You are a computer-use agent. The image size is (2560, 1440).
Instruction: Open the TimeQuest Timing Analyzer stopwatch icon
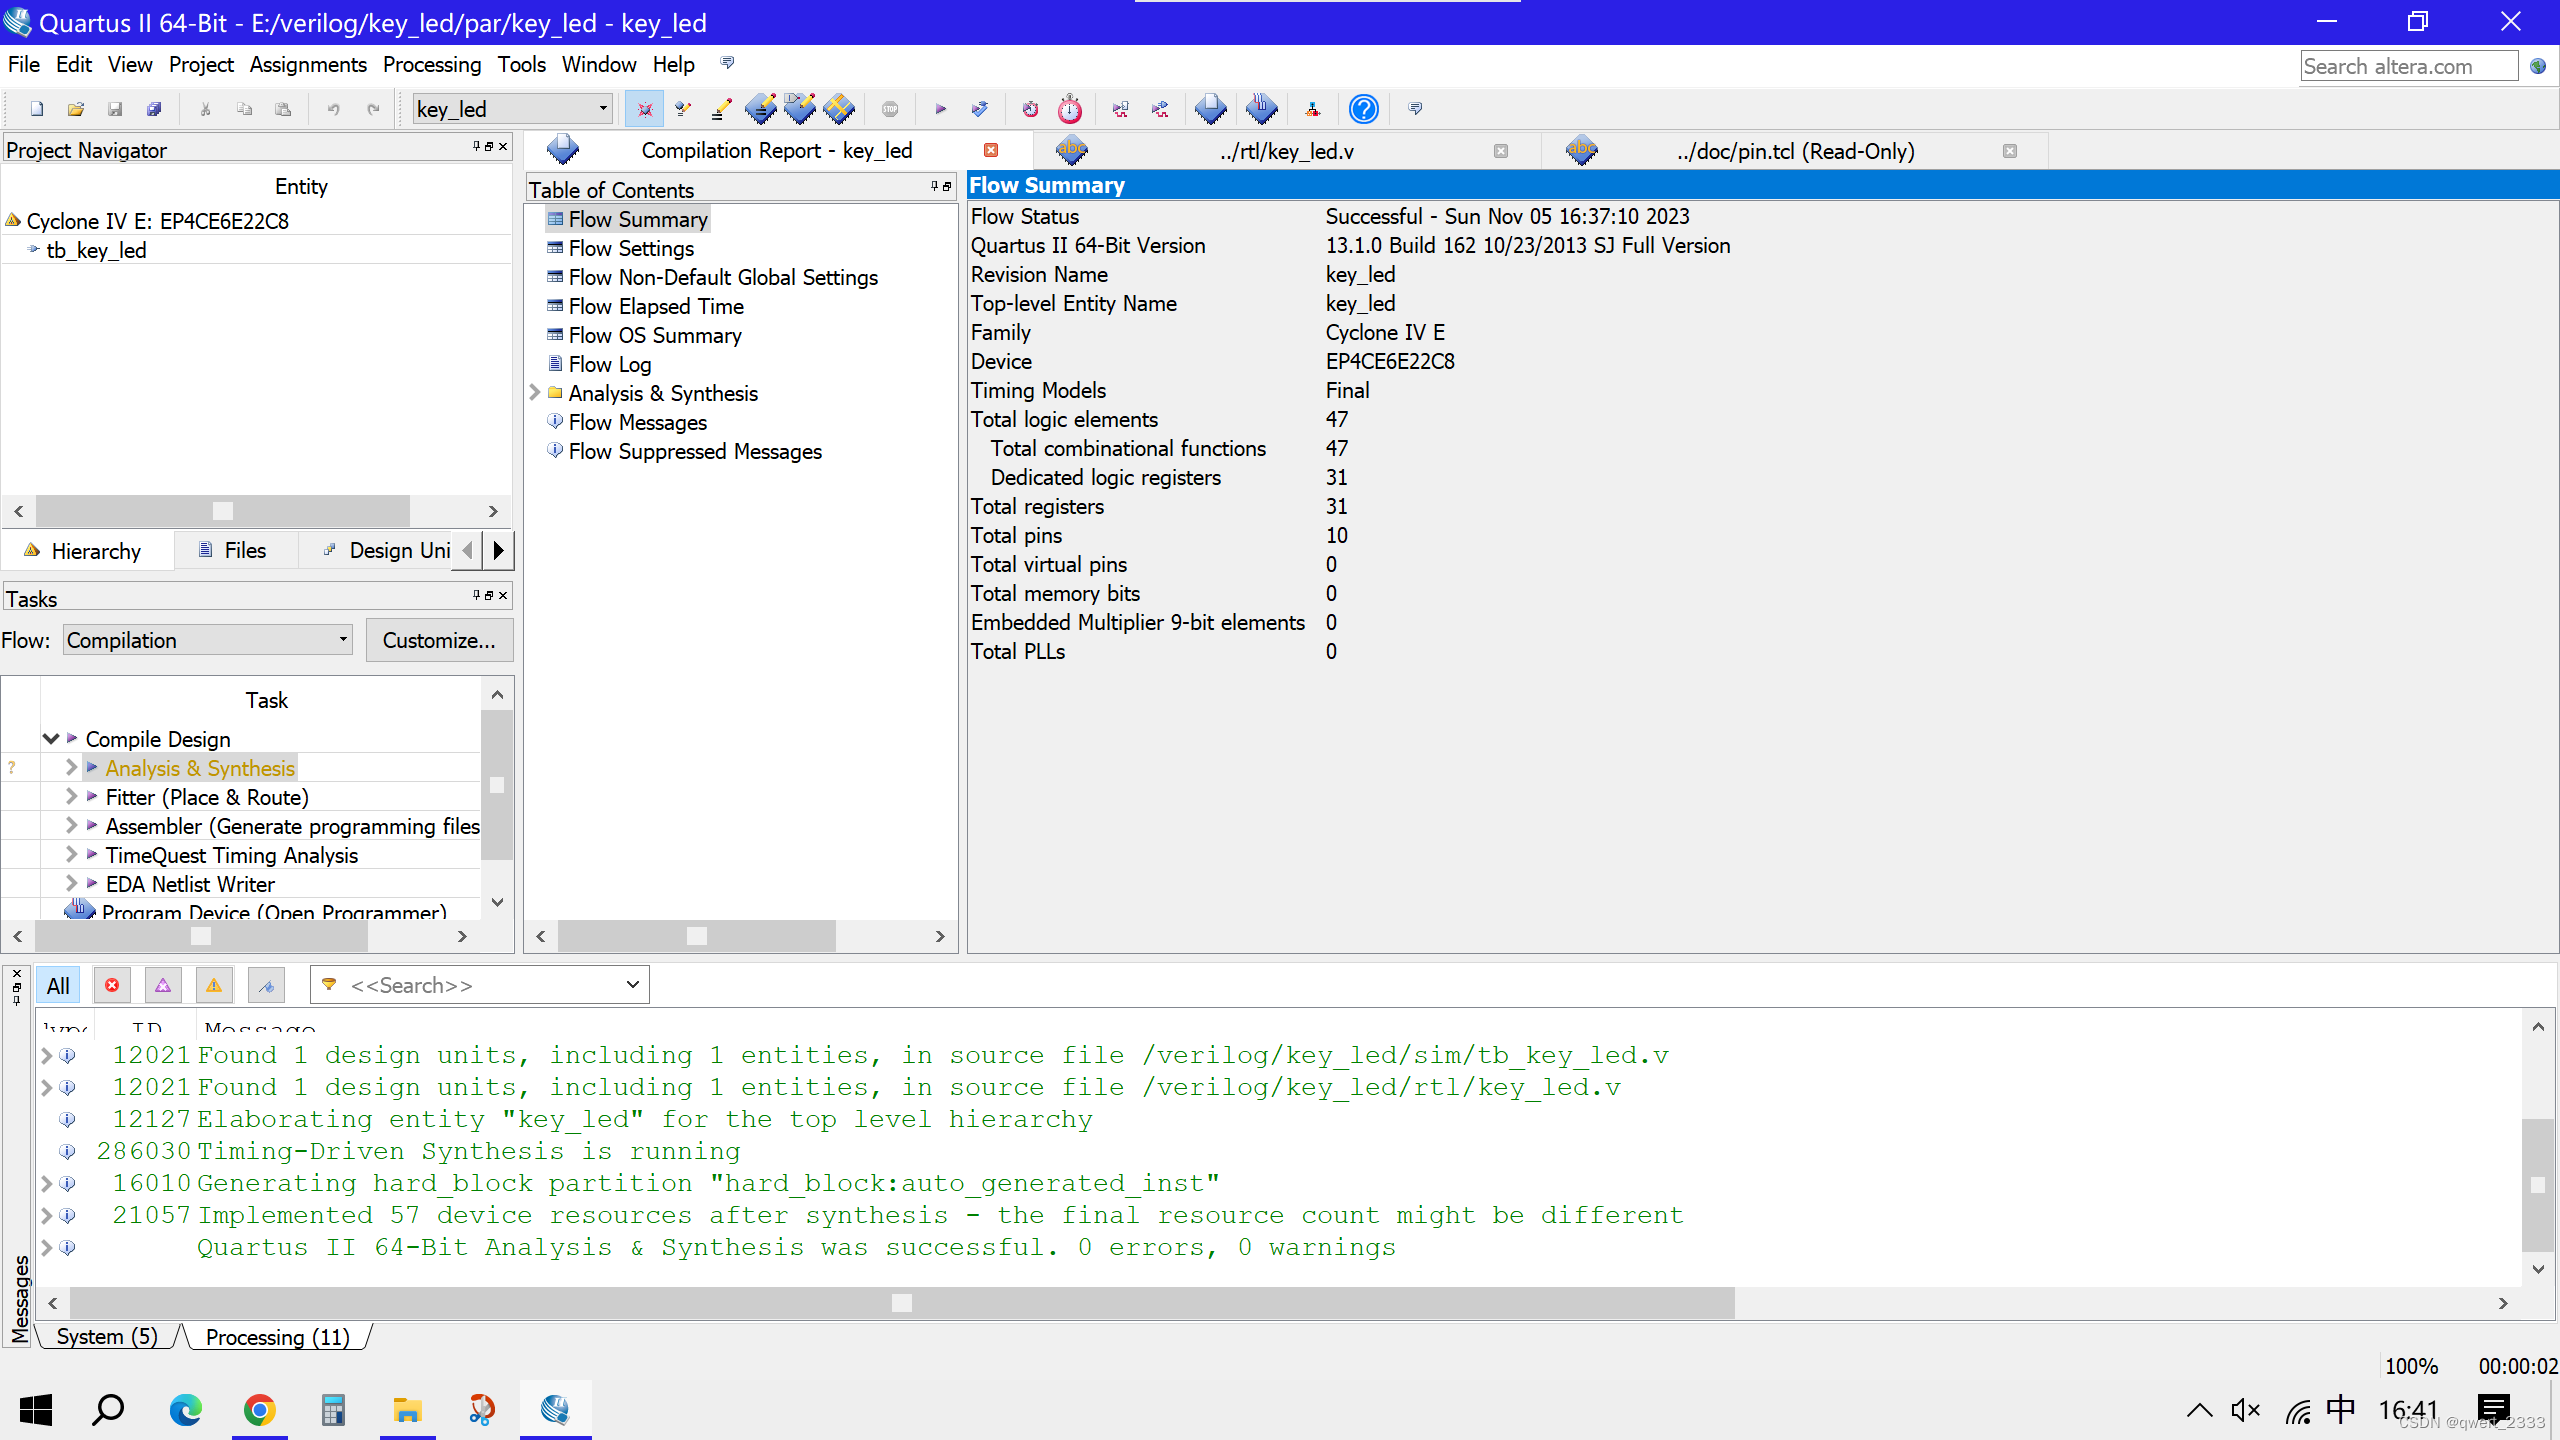coord(1070,109)
